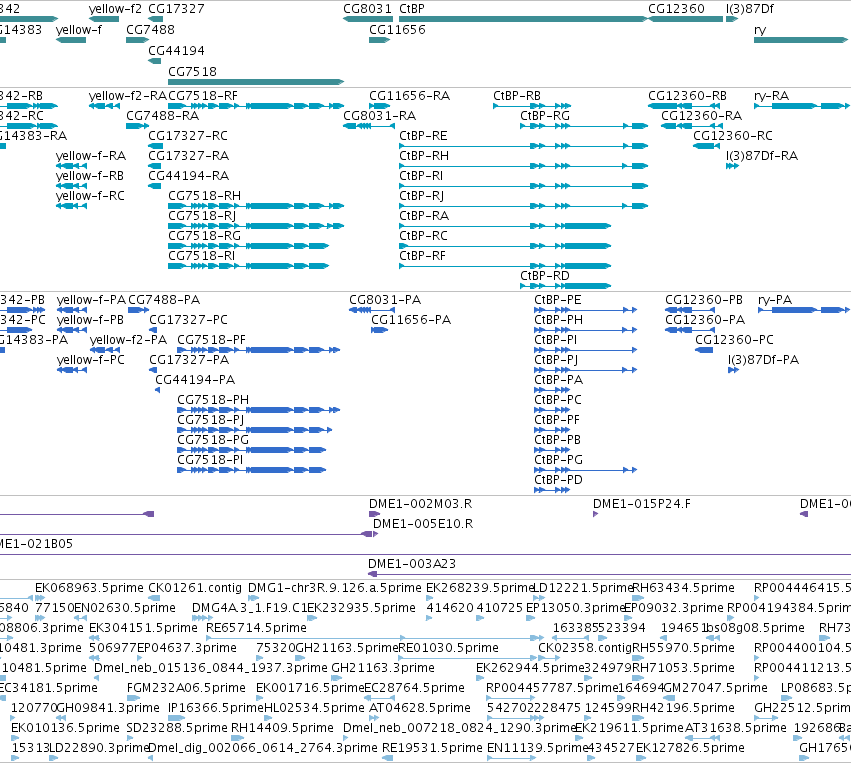Select BAC clone DME1-003A23
This screenshot has height=763, width=851.
click(609, 574)
